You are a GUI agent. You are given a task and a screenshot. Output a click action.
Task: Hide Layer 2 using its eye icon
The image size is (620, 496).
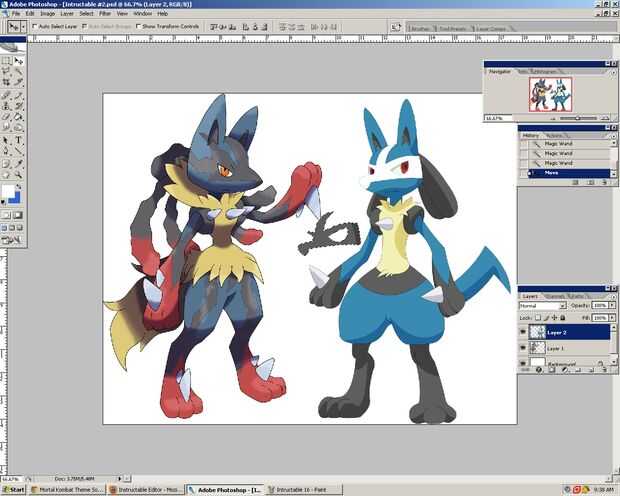point(523,332)
